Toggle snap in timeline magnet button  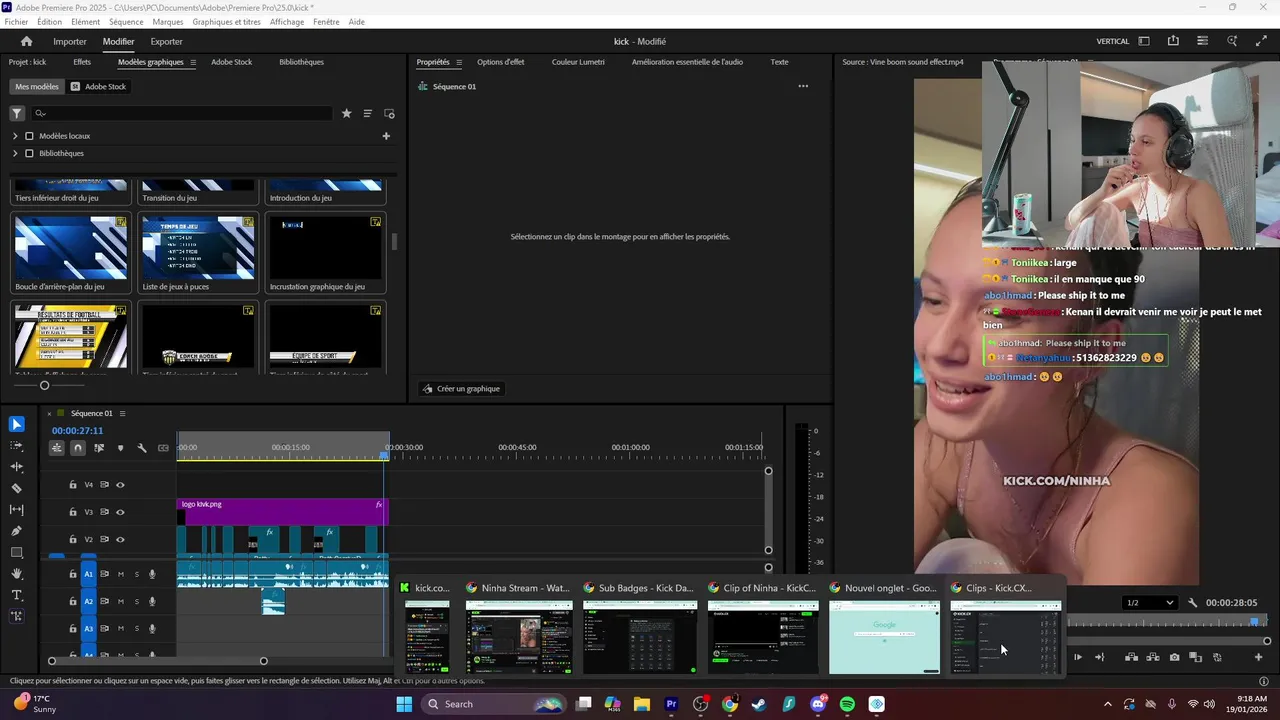78,448
